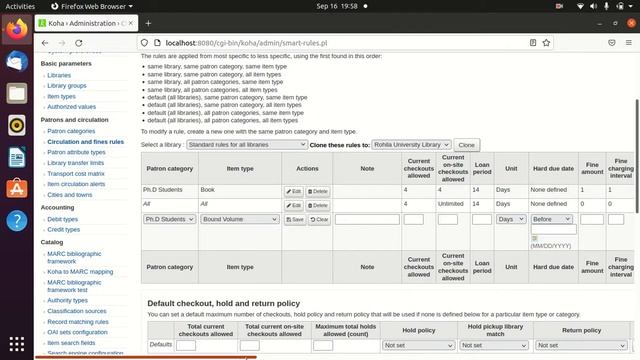Viewport: 640px width, 360px height.
Task: Open Classification sources link
Action: coord(76,311)
